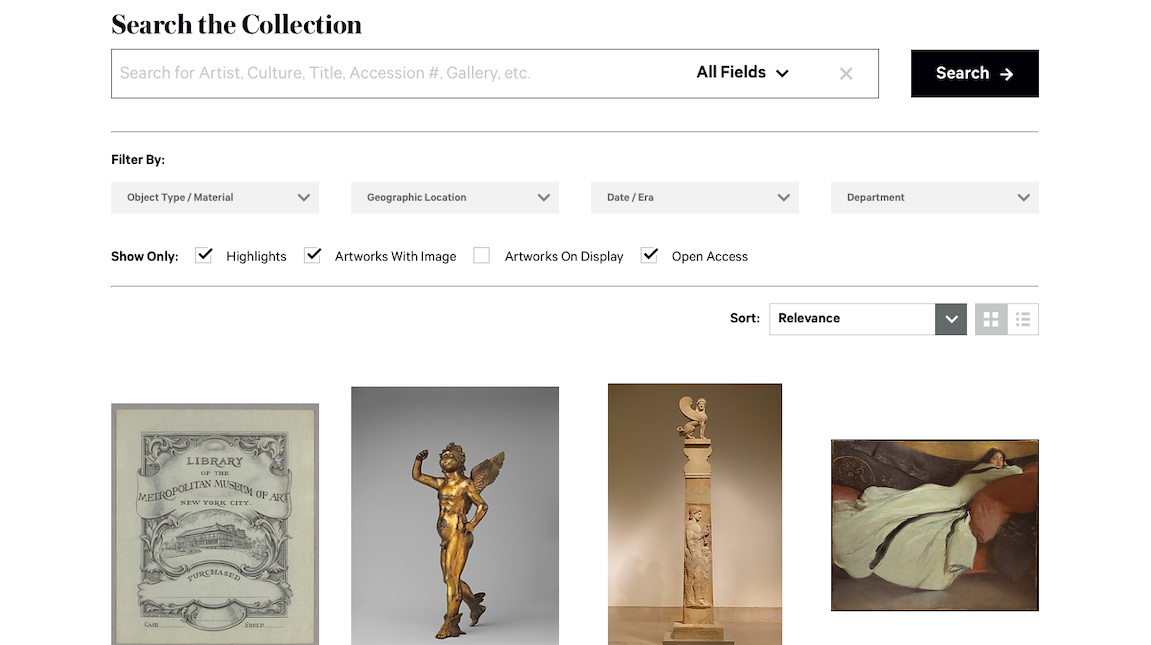This screenshot has width=1151, height=645.
Task: Expand Object Type / Material filter
Action: click(x=215, y=197)
